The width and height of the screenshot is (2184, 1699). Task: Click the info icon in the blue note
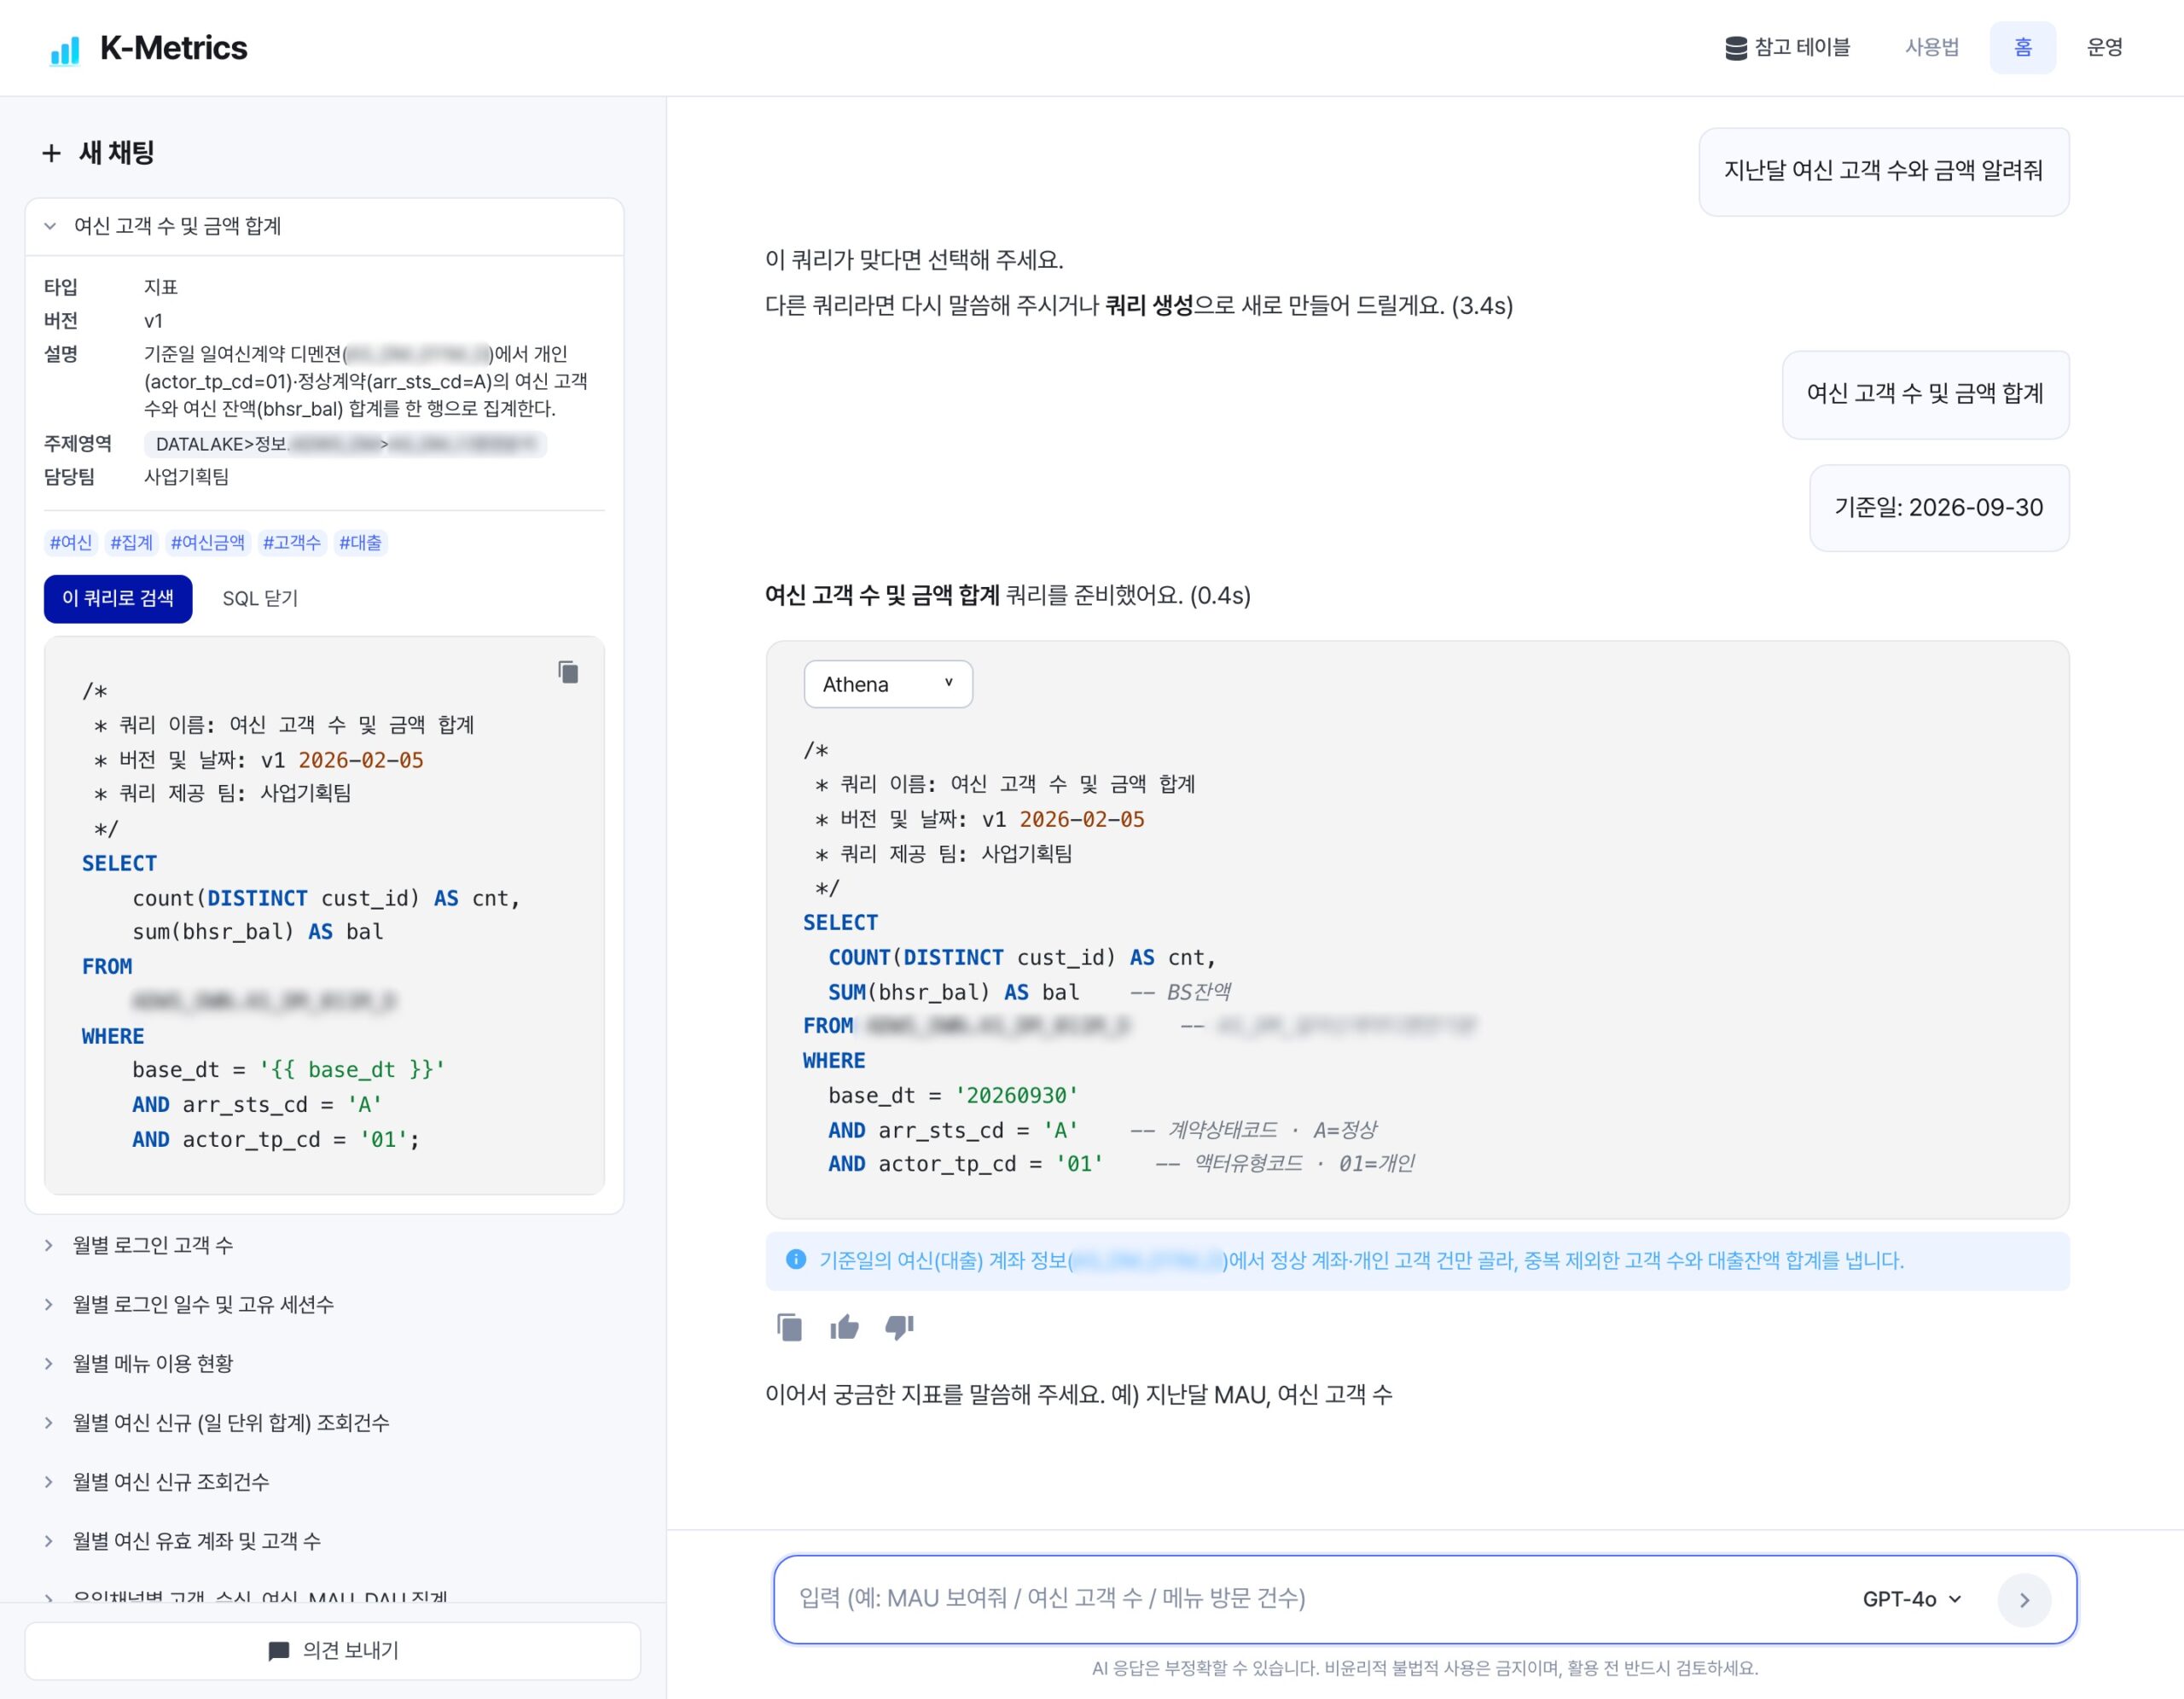coord(796,1259)
